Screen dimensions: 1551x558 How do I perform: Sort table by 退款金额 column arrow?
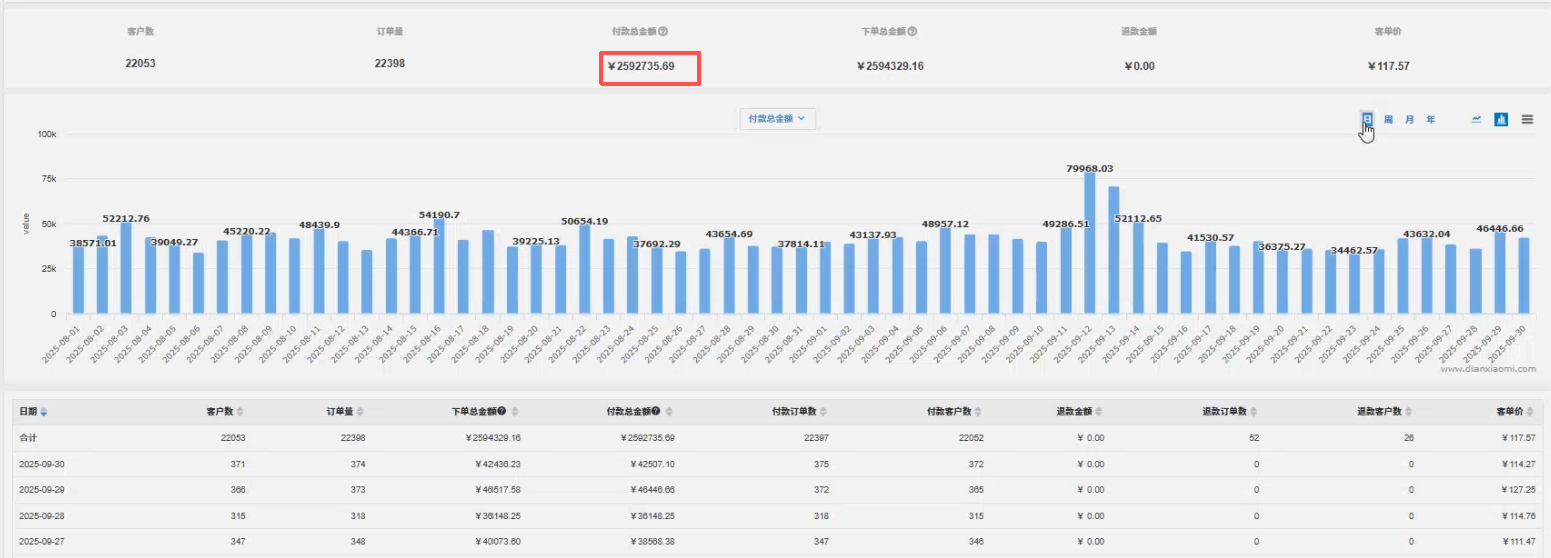[1098, 411]
